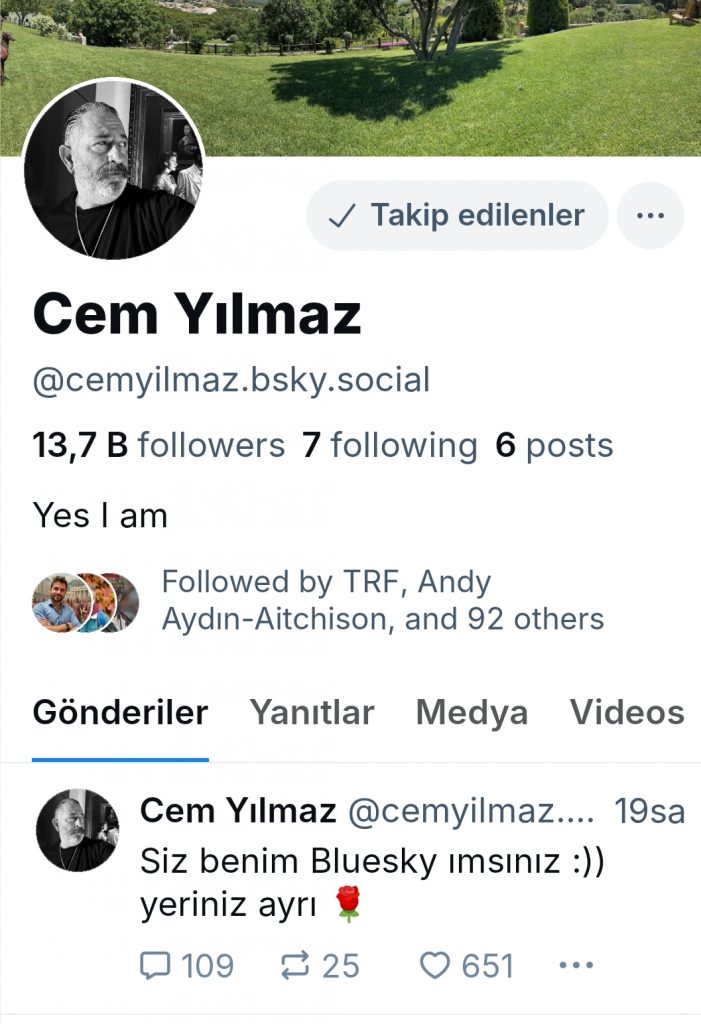
Task: Click the stacked mutual follower avatars
Action: [x=86, y=602]
